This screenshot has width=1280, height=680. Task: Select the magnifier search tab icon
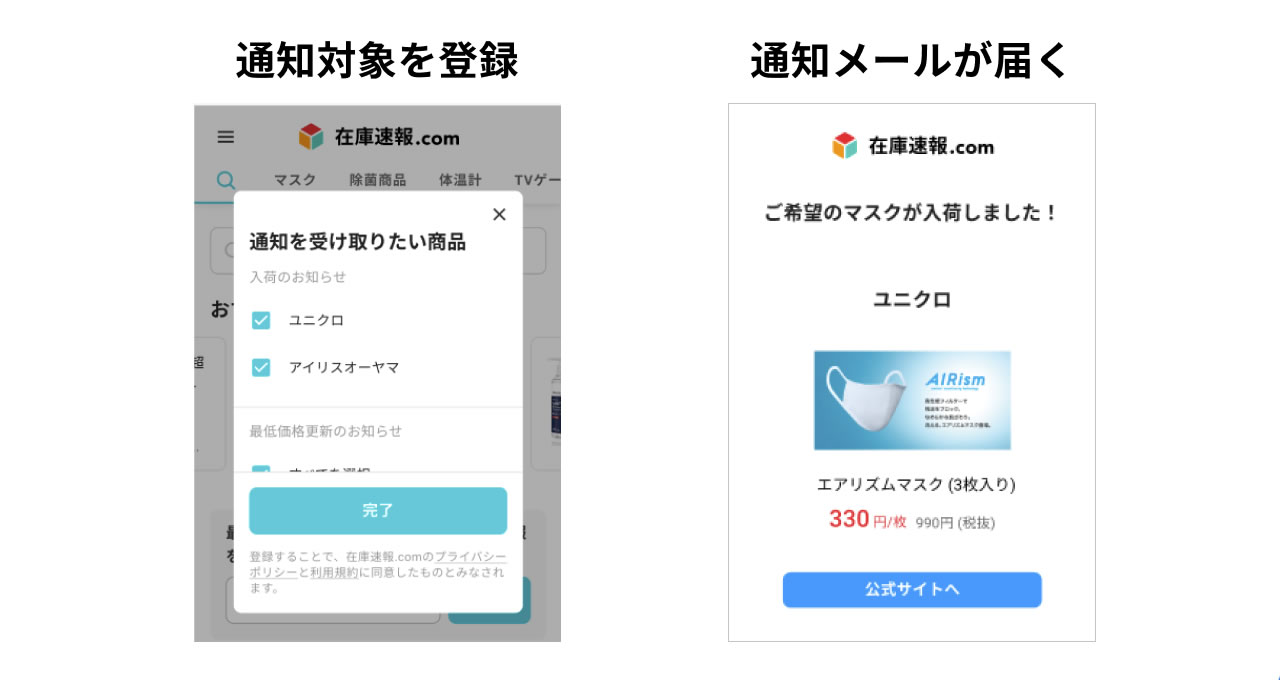226,181
